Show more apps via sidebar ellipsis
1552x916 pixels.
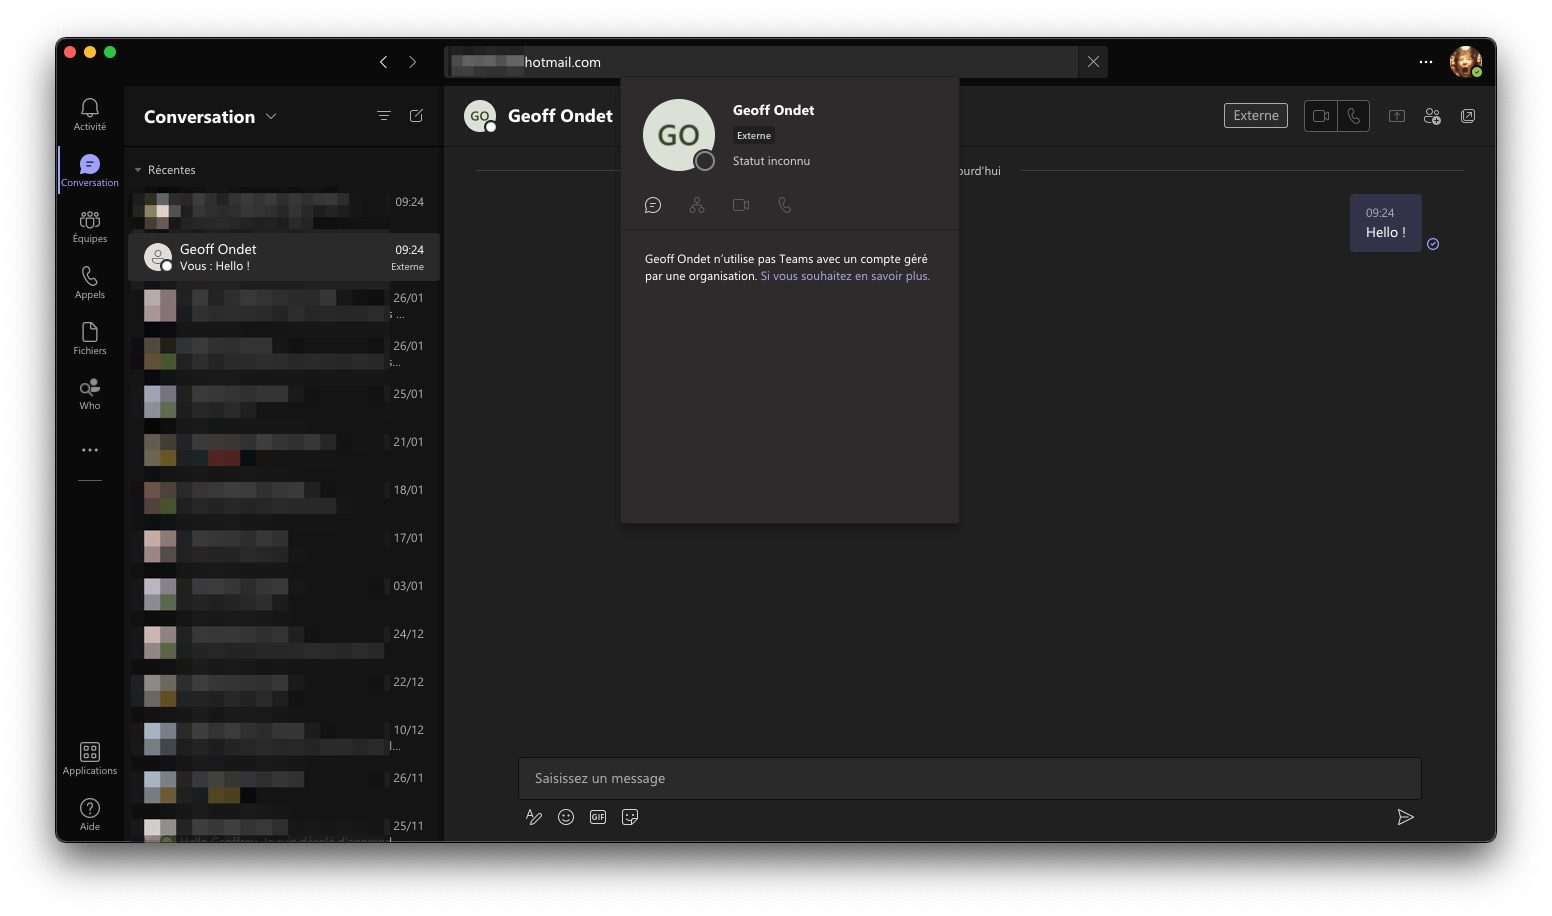click(x=90, y=450)
